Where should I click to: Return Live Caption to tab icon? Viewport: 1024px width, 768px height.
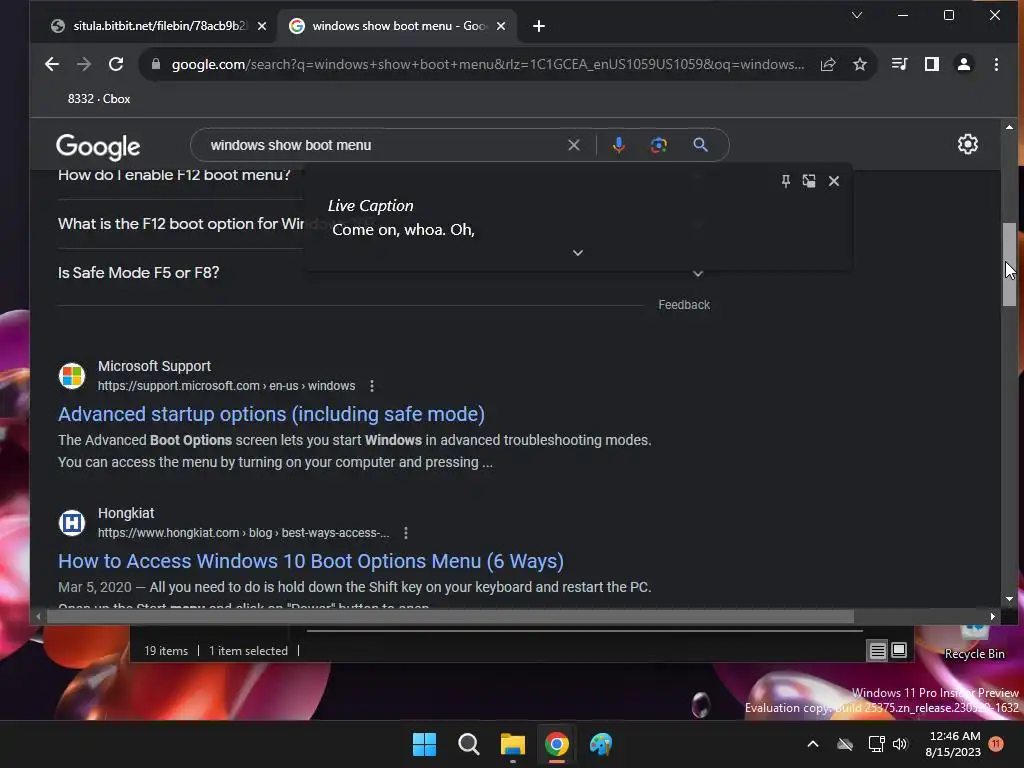pyautogui.click(x=809, y=181)
